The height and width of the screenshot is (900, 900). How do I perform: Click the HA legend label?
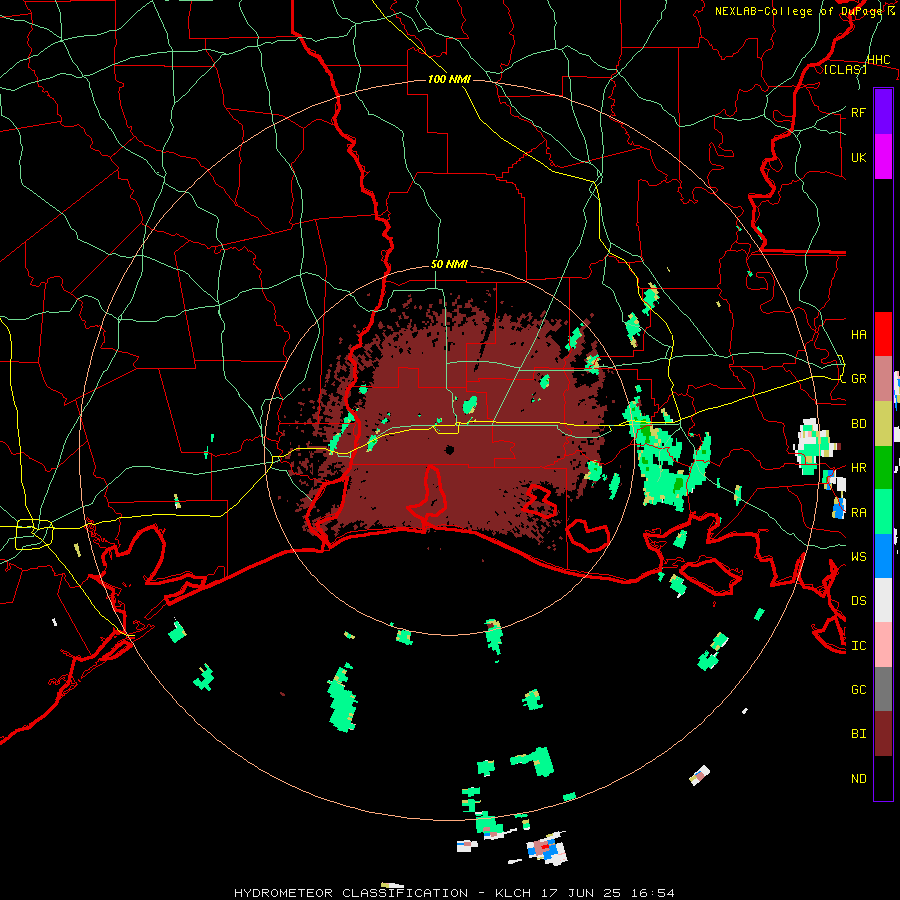pyautogui.click(x=858, y=334)
